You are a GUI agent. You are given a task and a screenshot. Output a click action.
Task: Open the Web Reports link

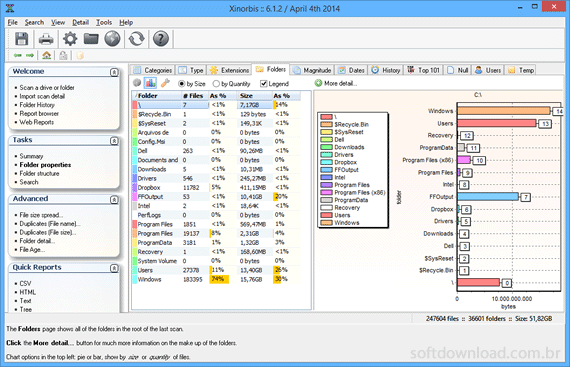(x=37, y=122)
